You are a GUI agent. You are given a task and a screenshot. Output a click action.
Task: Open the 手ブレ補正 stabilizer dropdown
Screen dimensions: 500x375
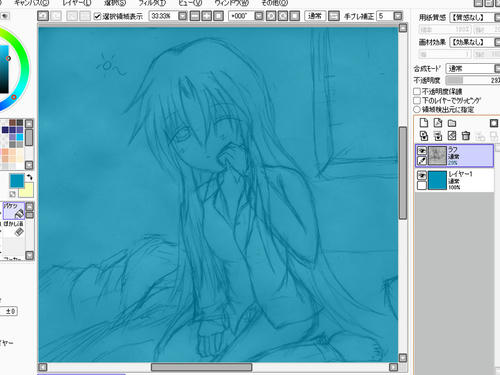[x=398, y=16]
